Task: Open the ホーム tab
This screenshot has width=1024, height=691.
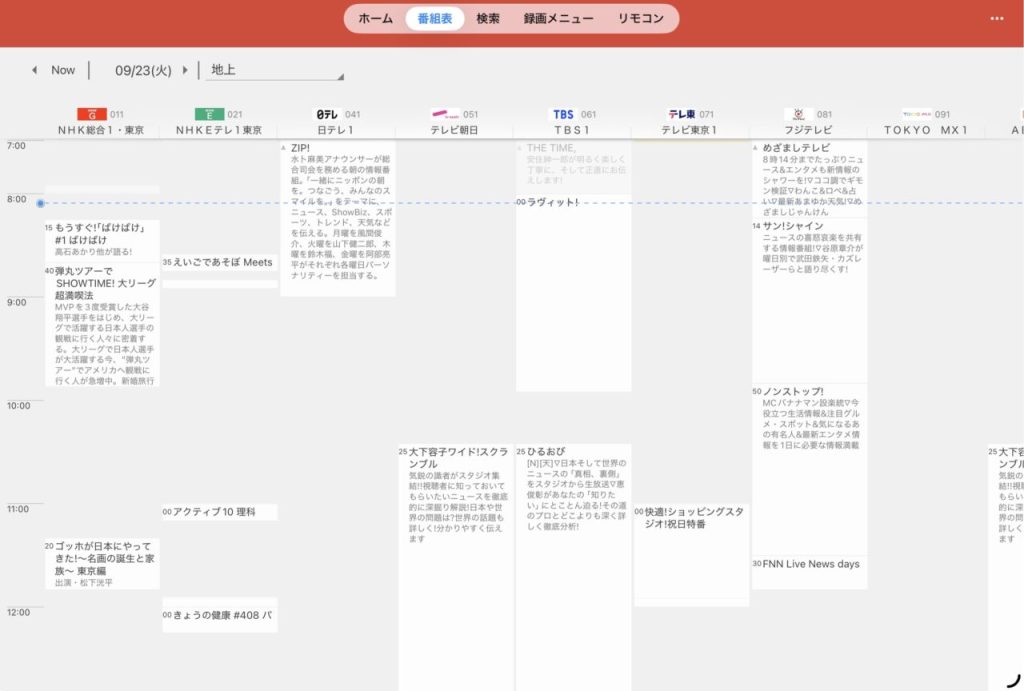Action: 376,18
